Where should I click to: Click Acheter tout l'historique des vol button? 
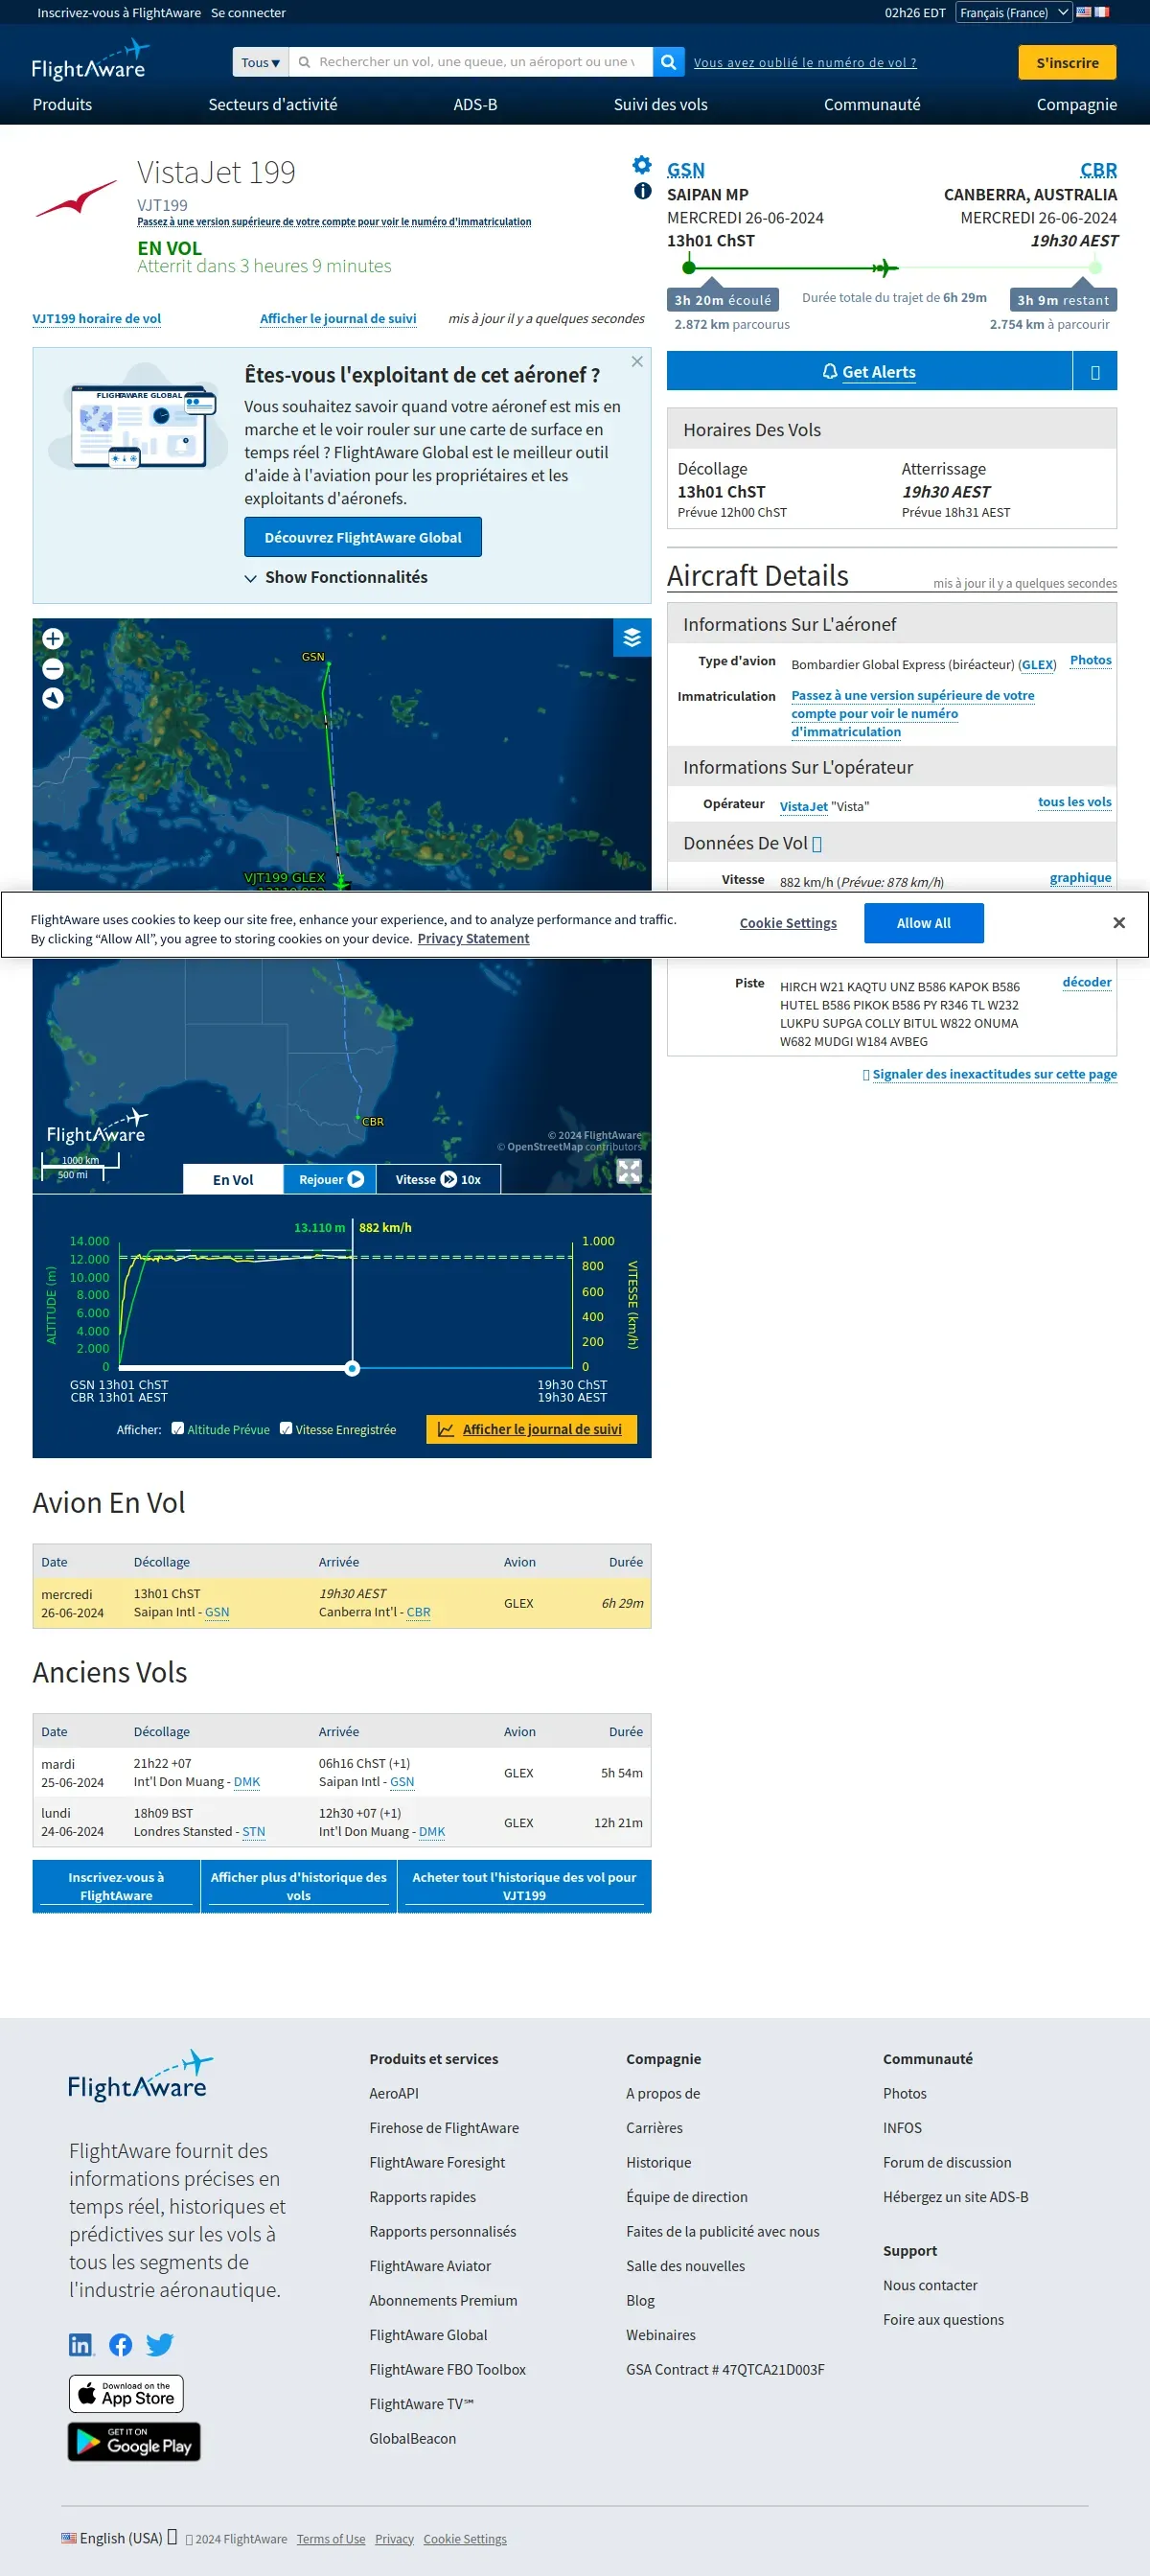coord(524,1887)
